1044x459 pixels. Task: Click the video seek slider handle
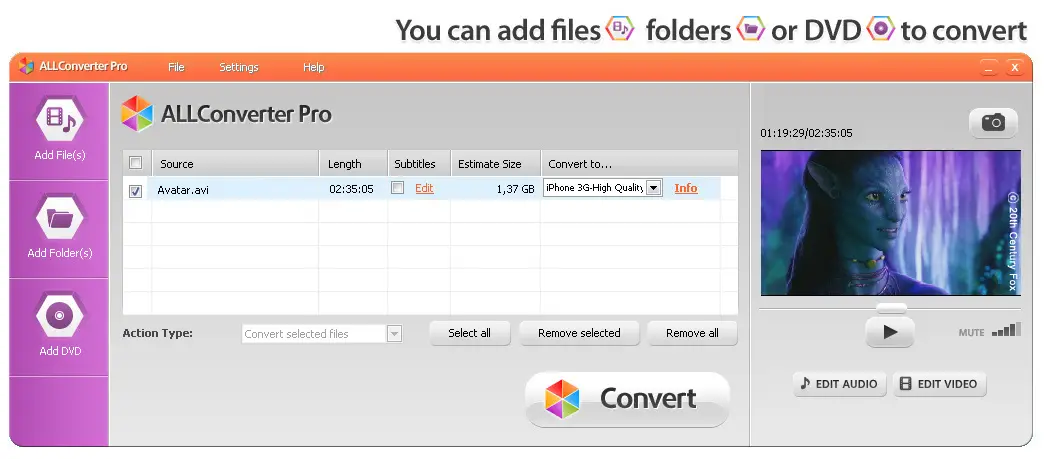(891, 308)
